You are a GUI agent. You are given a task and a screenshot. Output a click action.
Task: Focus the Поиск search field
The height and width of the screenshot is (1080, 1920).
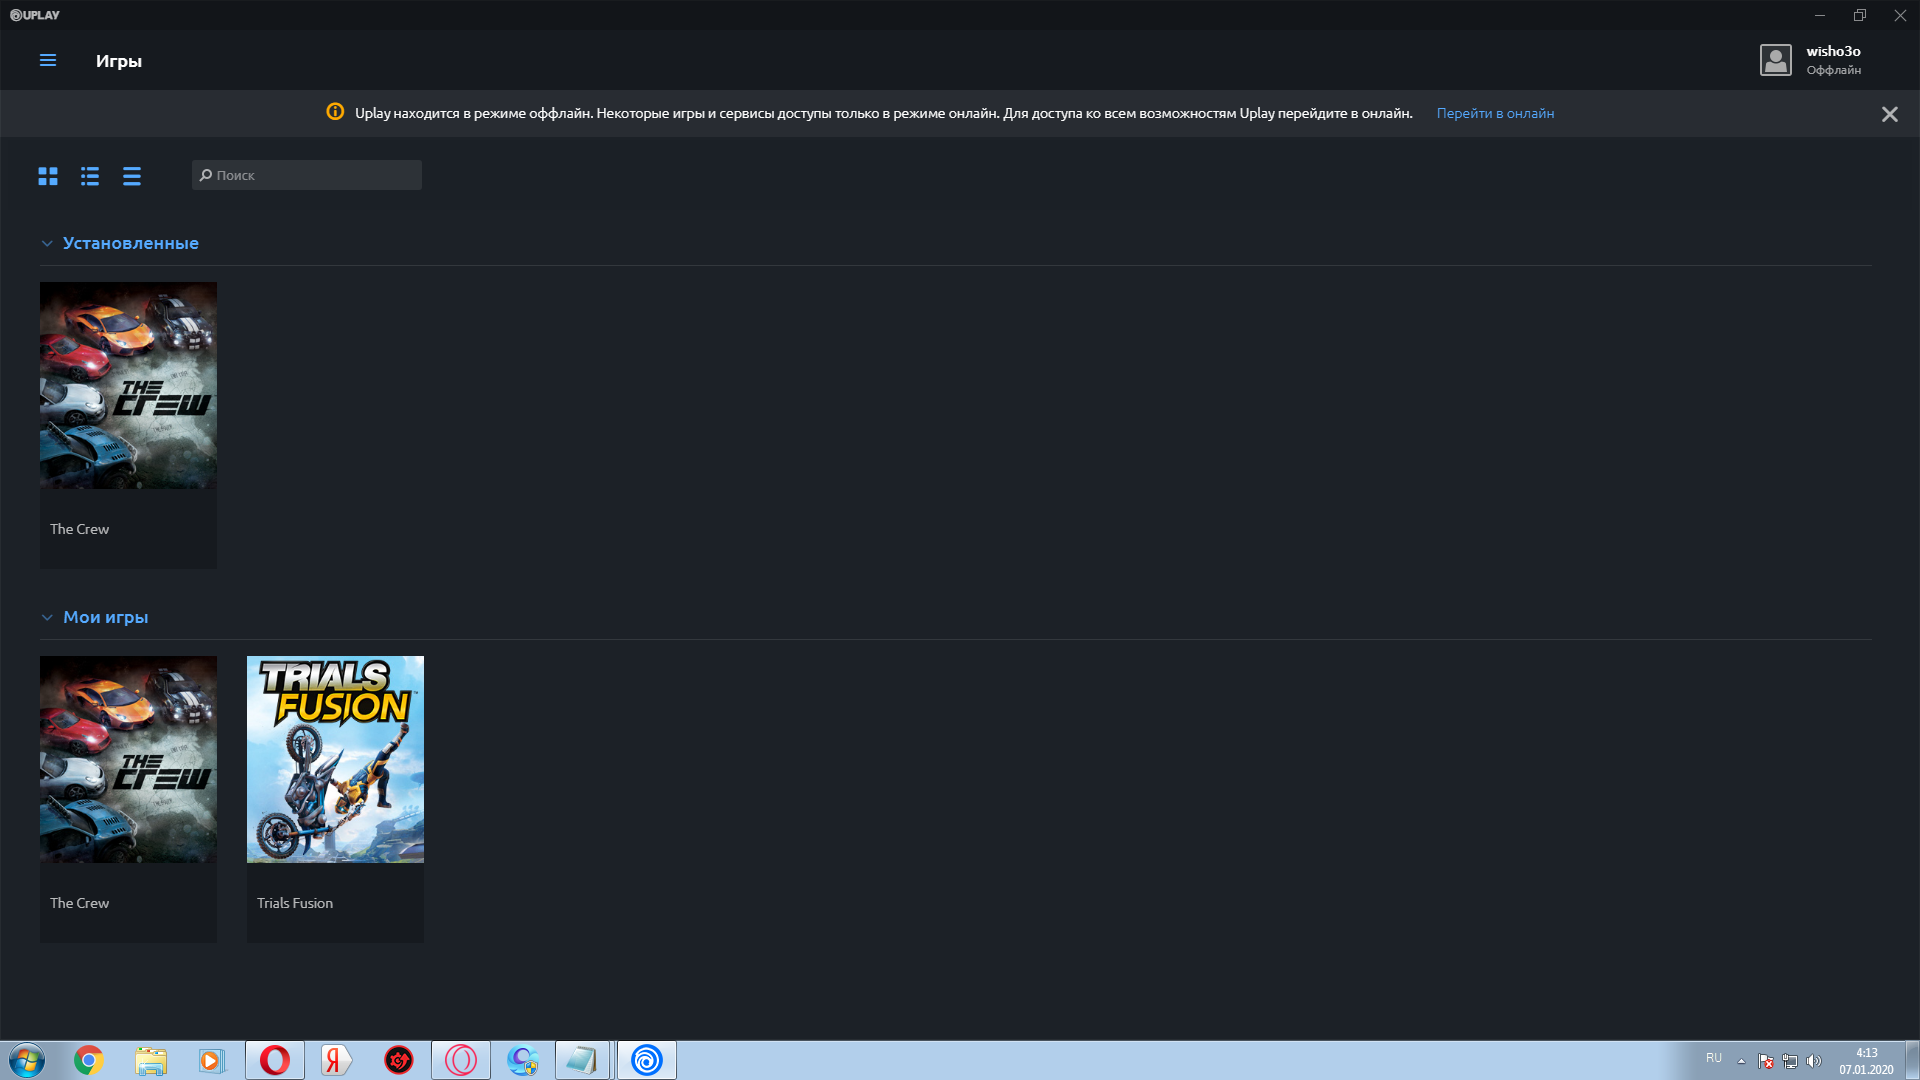point(306,175)
